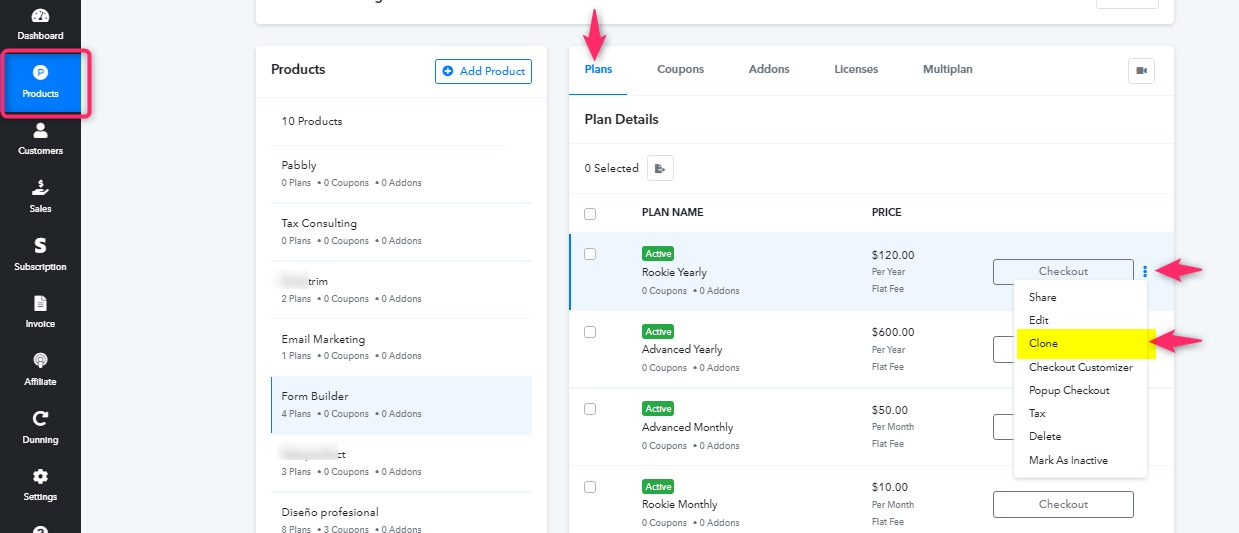Check the Advanced Monthly plan checkbox

pyautogui.click(x=590, y=409)
